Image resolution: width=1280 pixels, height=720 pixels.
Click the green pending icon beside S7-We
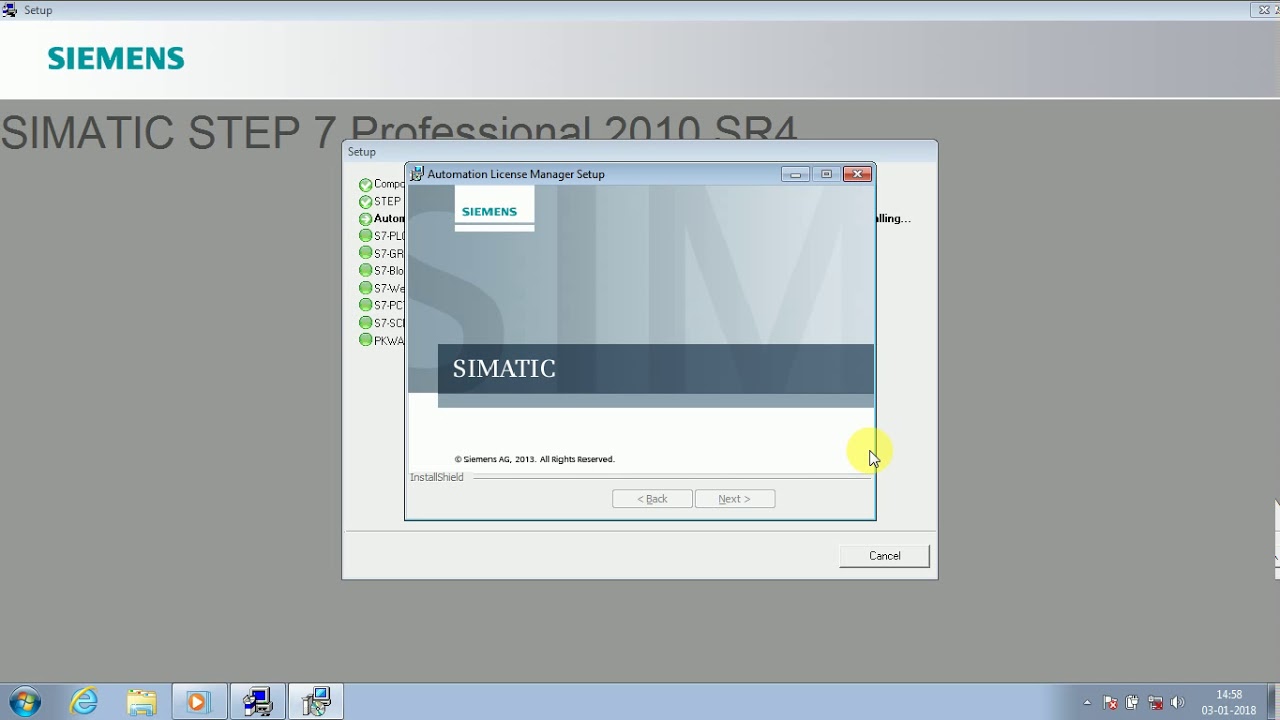pyautogui.click(x=366, y=288)
